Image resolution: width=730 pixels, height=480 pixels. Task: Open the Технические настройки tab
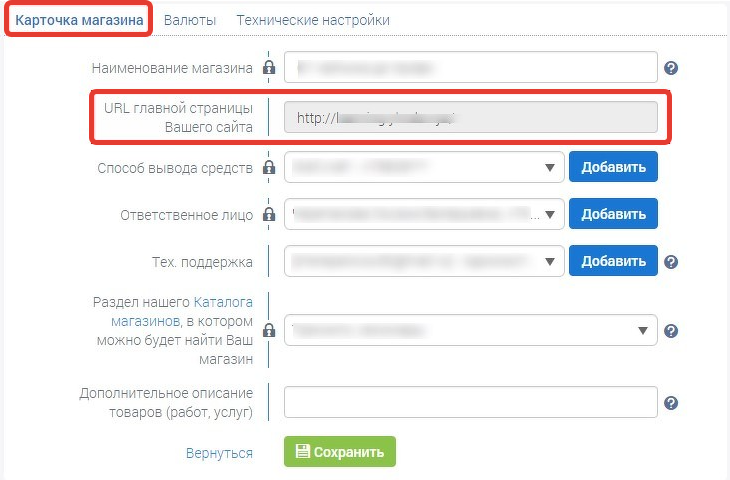click(313, 20)
